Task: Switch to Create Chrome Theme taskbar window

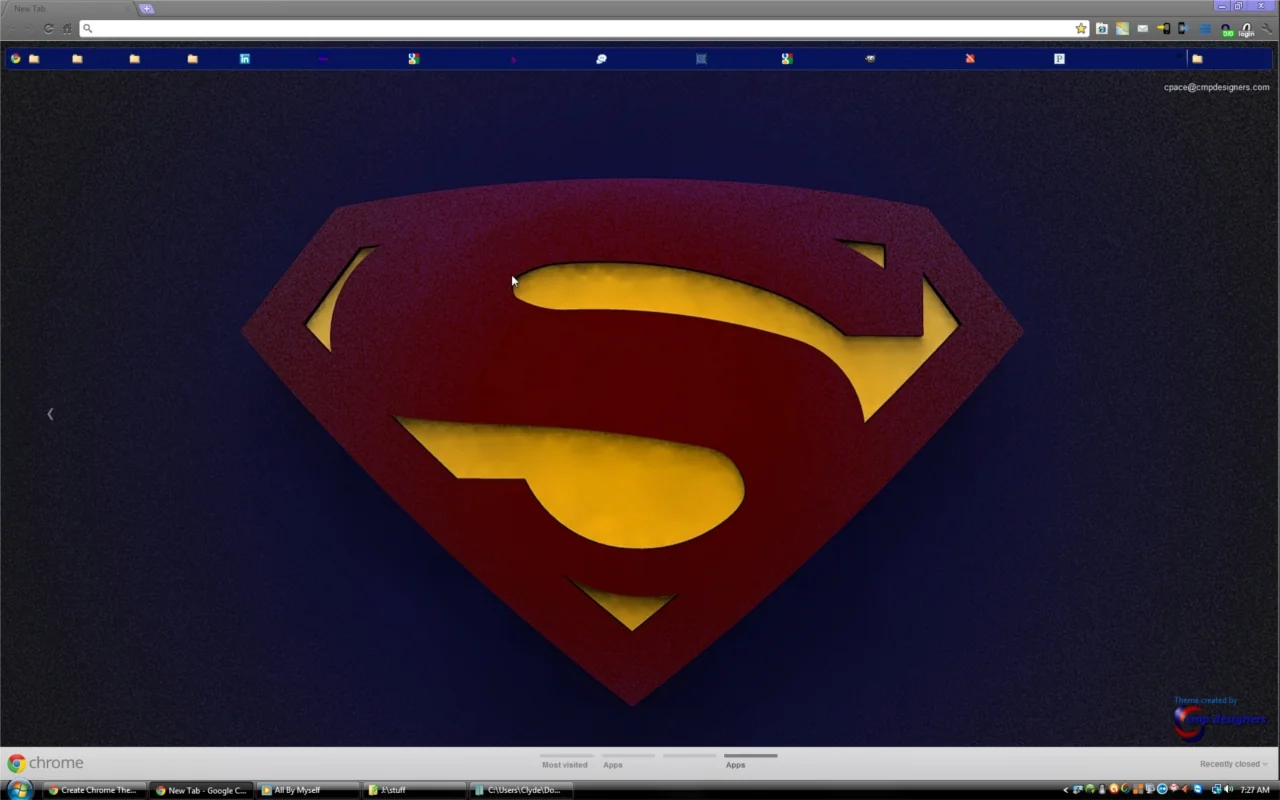Action: [x=97, y=790]
